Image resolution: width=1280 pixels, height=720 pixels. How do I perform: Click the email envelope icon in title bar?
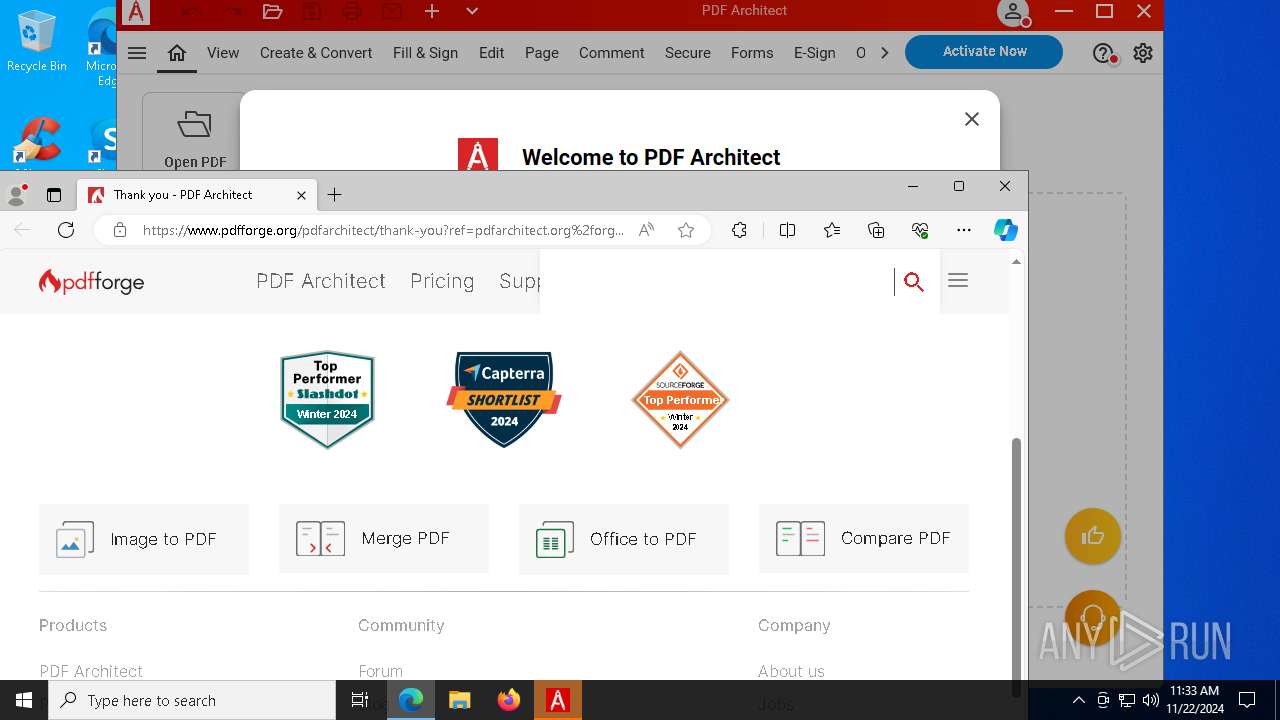click(x=392, y=11)
